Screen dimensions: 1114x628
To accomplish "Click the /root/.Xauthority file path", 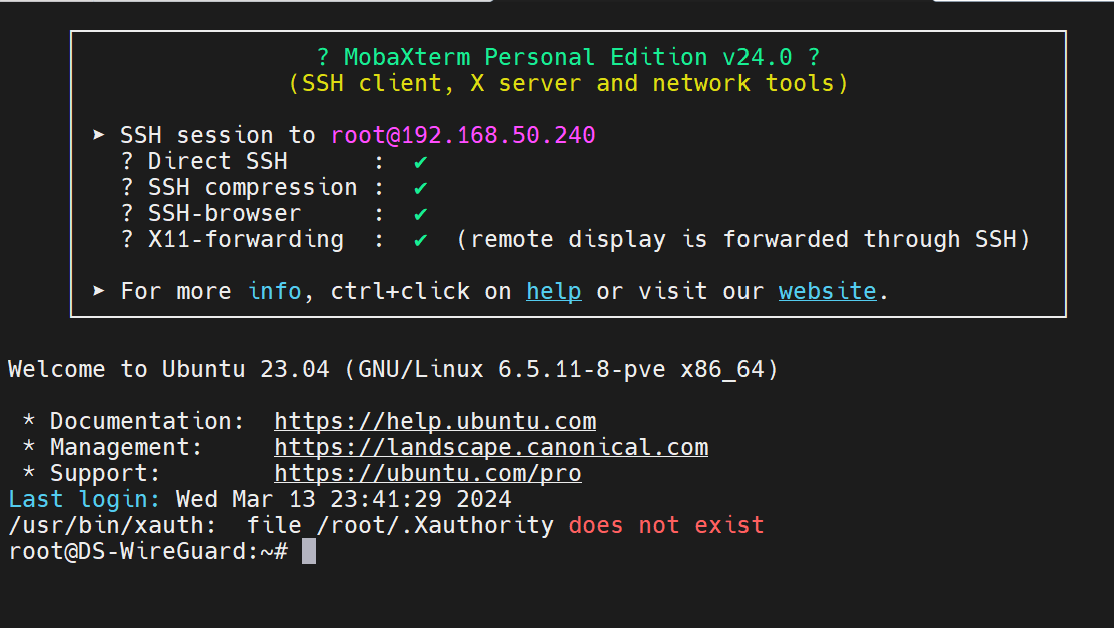I will click(435, 525).
